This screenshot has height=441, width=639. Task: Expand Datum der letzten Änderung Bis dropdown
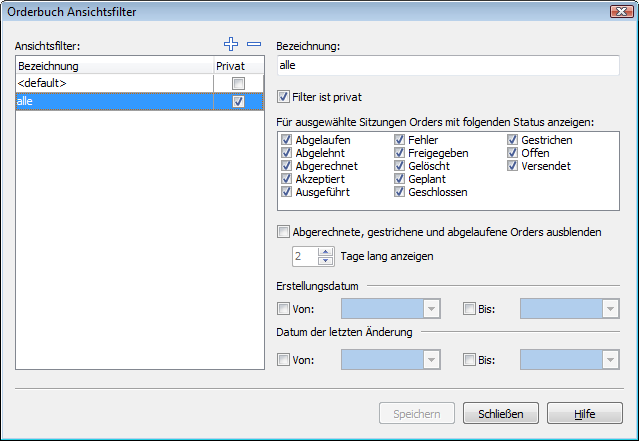610,358
